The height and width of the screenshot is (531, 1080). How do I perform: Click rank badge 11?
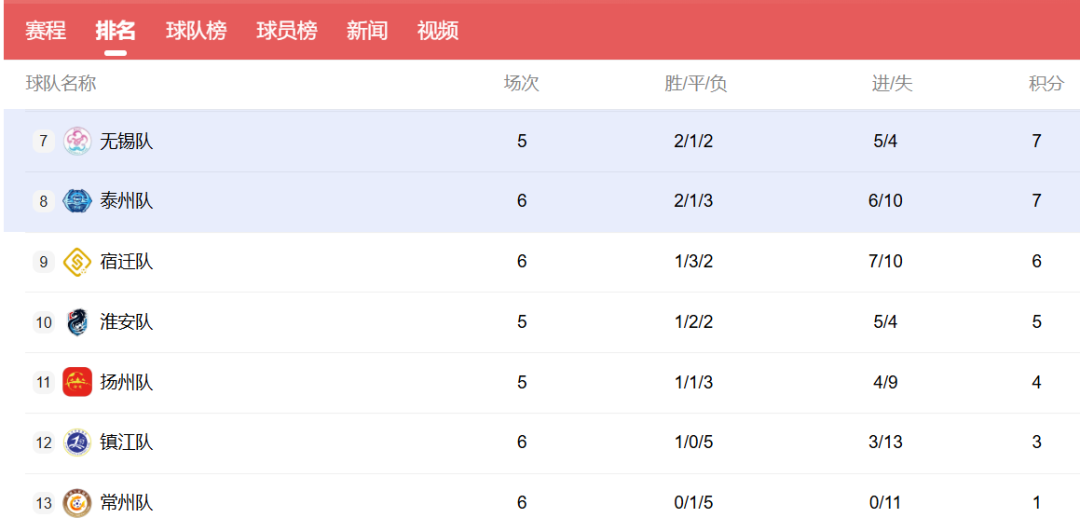click(x=43, y=382)
